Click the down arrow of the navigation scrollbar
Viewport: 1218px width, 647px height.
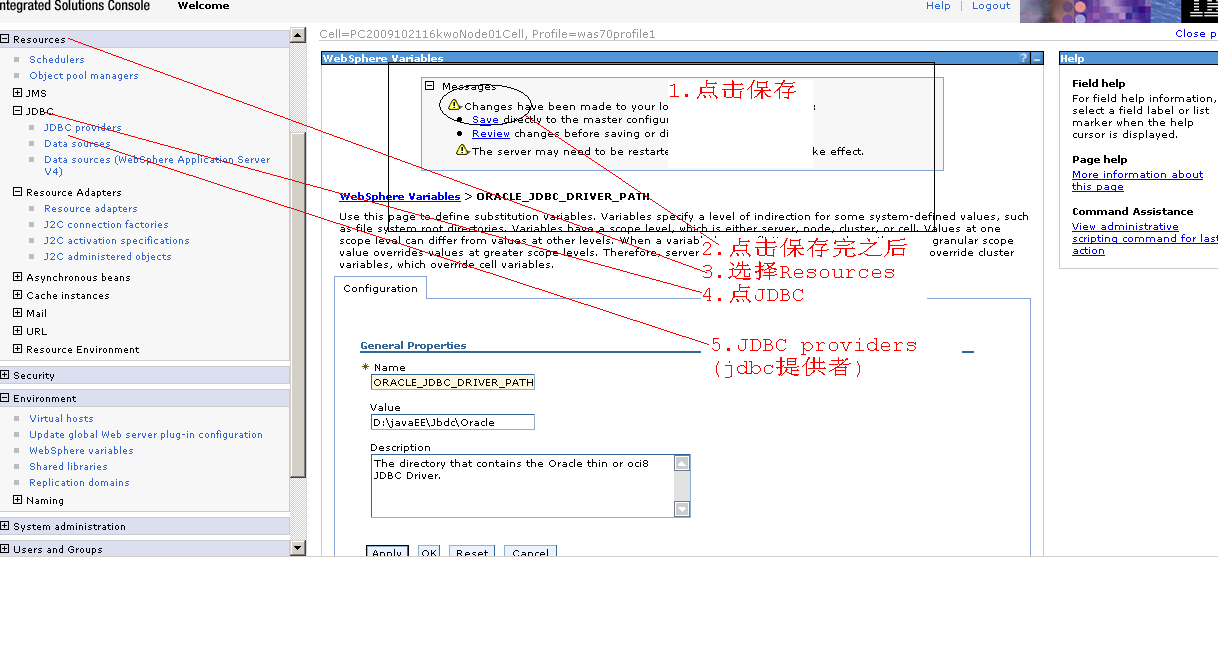tap(297, 548)
